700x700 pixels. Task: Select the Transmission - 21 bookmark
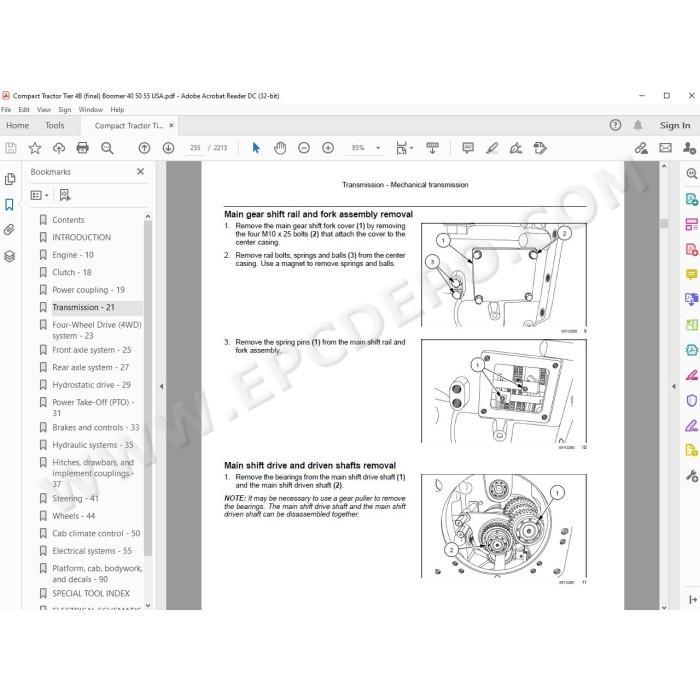tap(83, 307)
